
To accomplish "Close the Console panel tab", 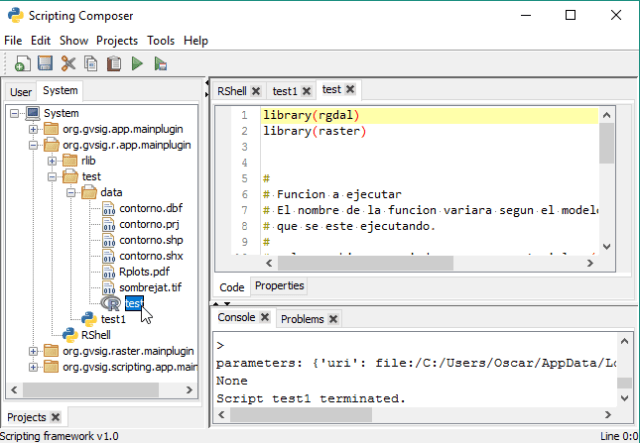I will [x=264, y=318].
